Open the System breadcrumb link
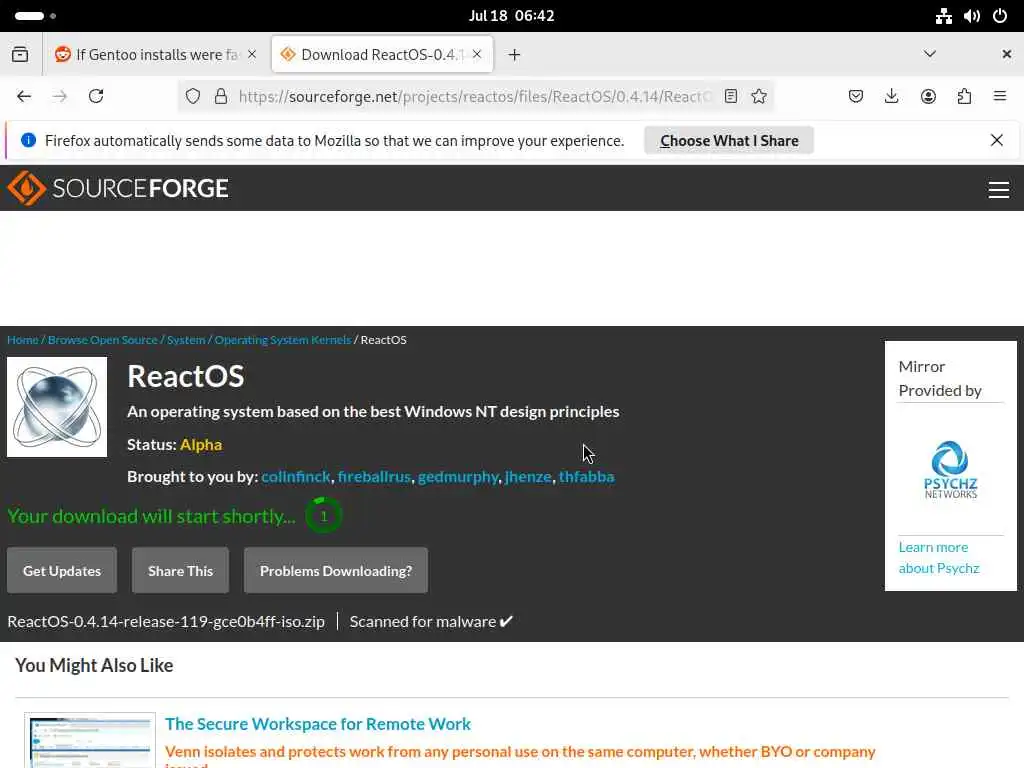This screenshot has width=1024, height=768. click(x=186, y=340)
